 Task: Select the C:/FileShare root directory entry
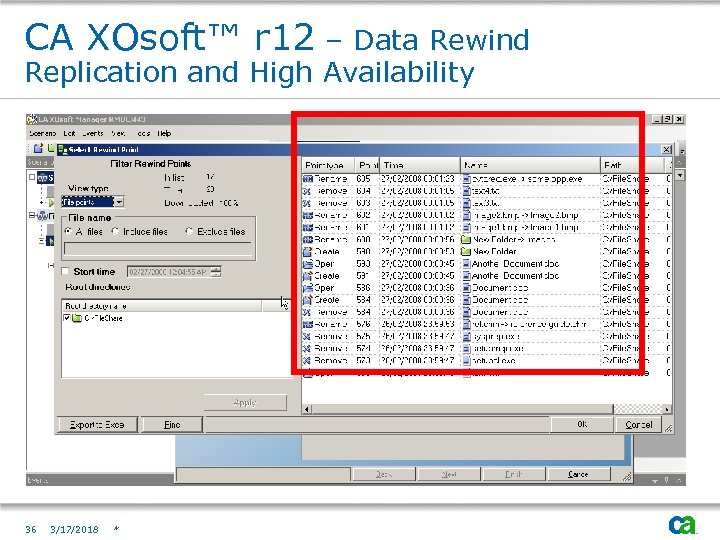[103, 318]
